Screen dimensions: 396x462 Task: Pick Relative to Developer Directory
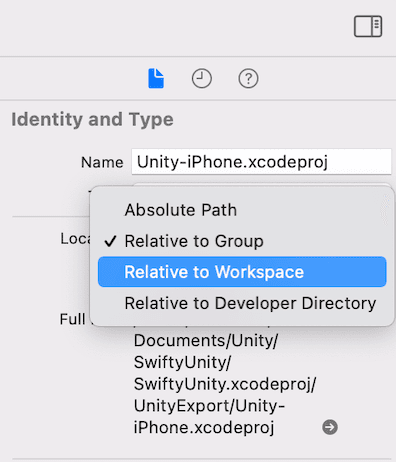click(242, 303)
